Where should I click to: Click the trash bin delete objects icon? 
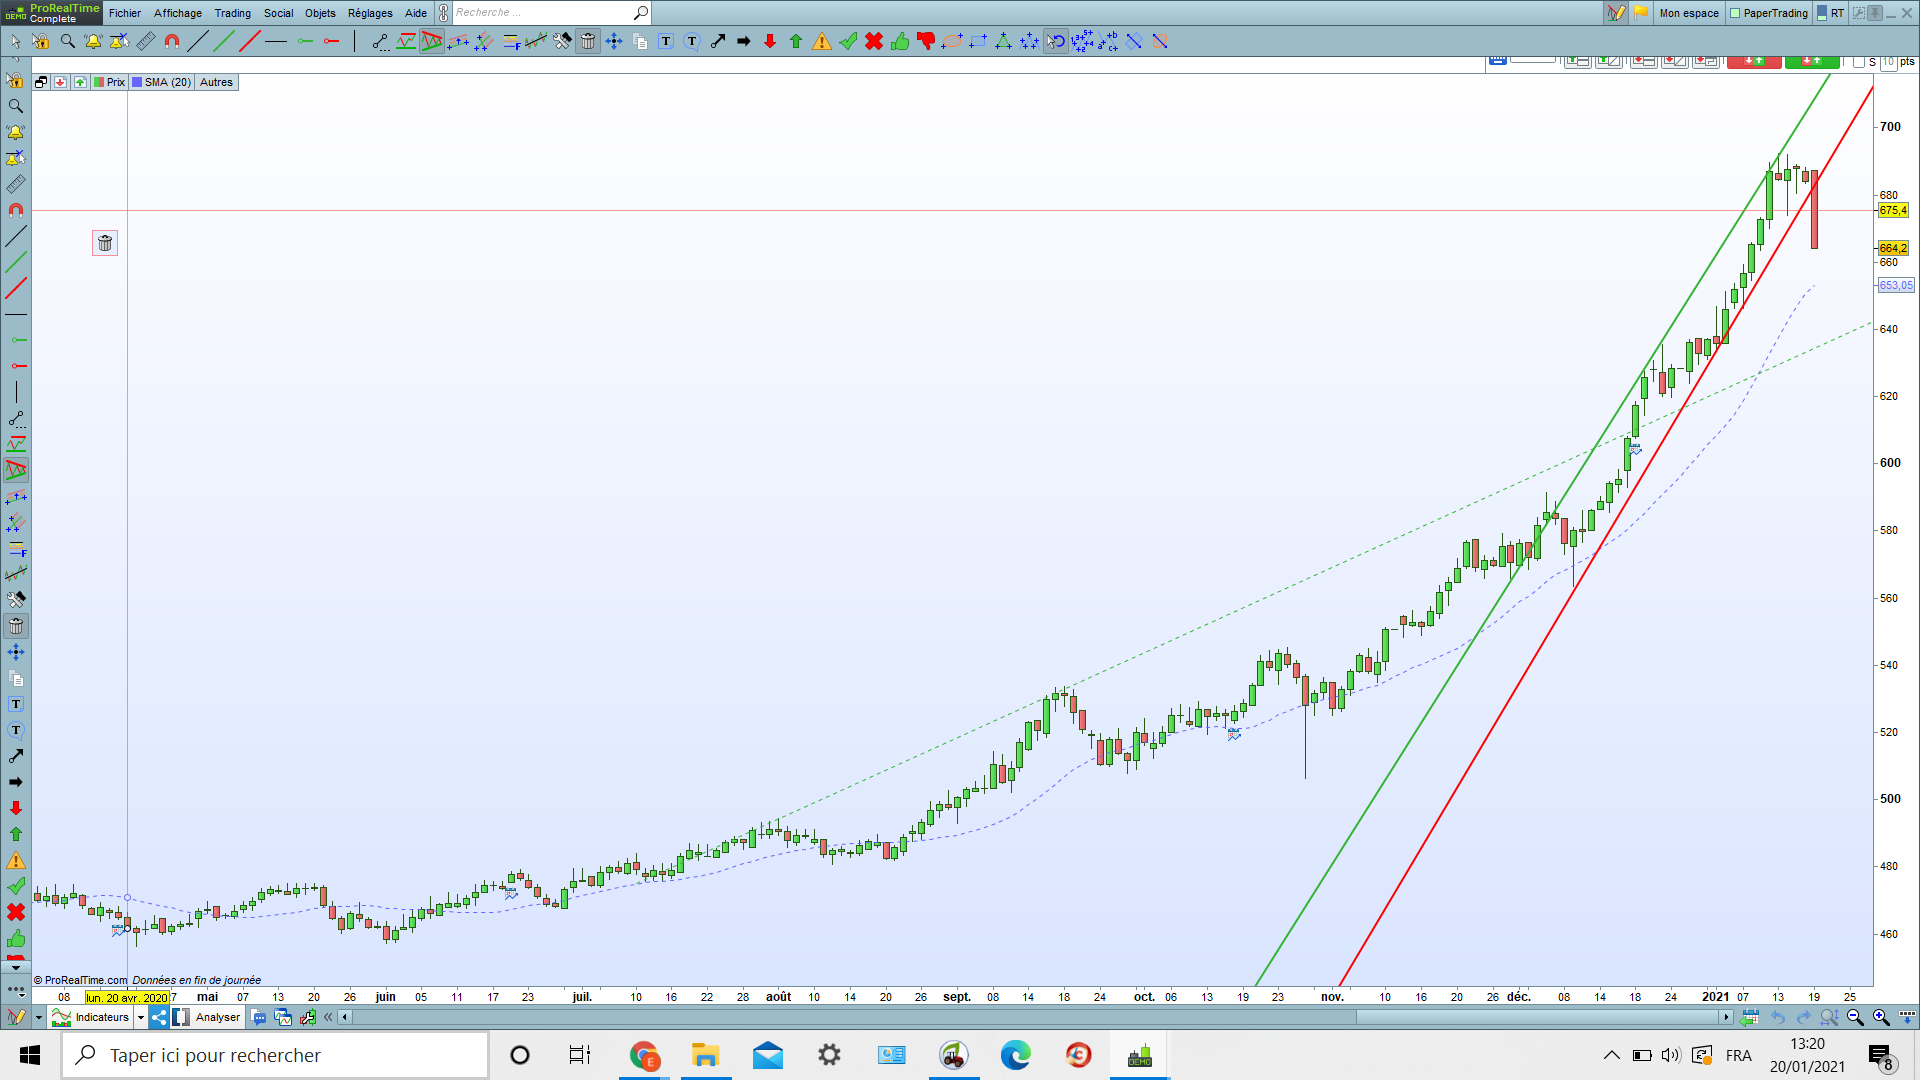pyautogui.click(x=588, y=41)
